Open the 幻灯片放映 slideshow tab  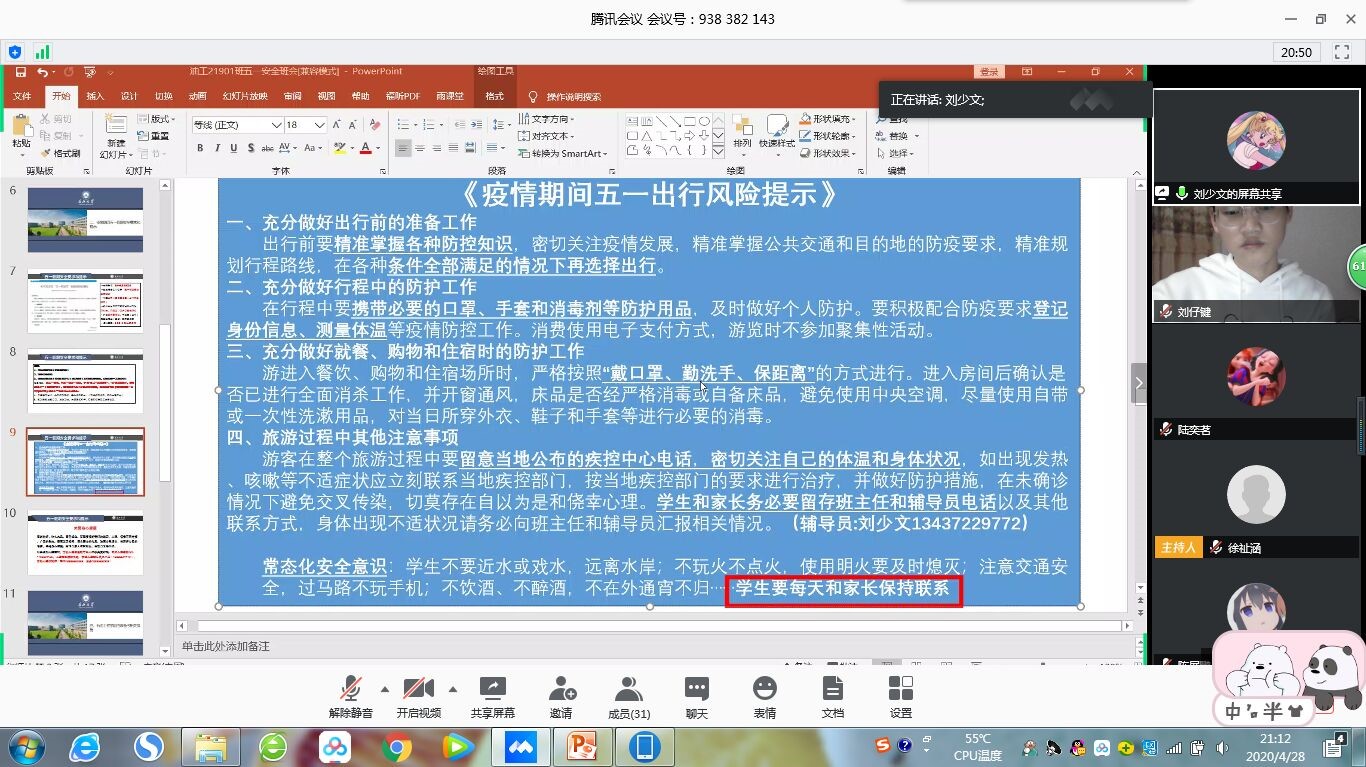pos(245,97)
